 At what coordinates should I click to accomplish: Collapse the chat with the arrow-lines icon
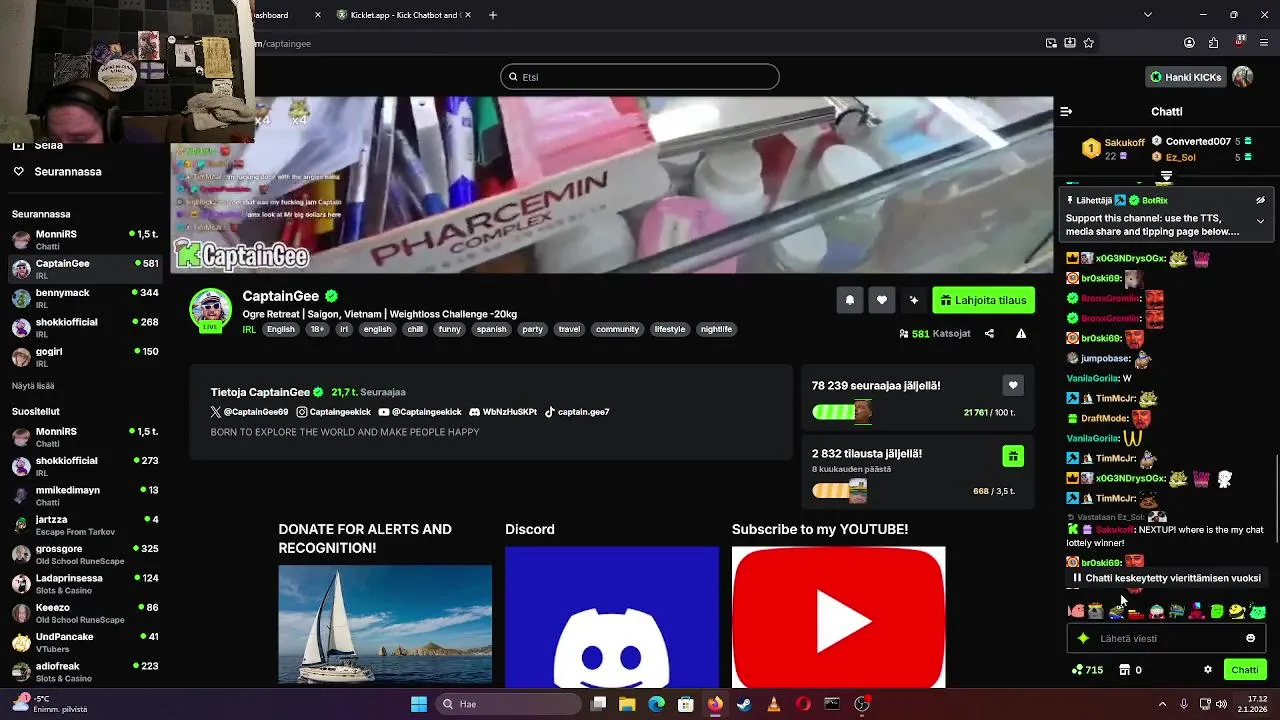click(x=1066, y=112)
